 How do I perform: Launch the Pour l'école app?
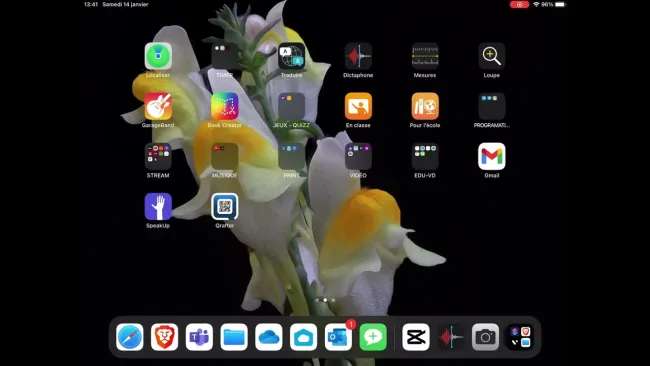pyautogui.click(x=425, y=106)
